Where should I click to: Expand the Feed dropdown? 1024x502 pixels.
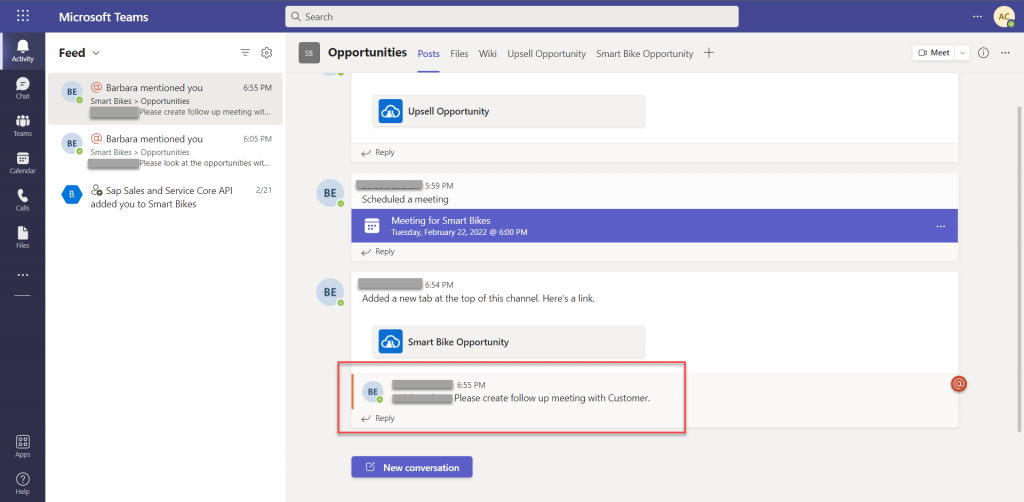[x=96, y=53]
